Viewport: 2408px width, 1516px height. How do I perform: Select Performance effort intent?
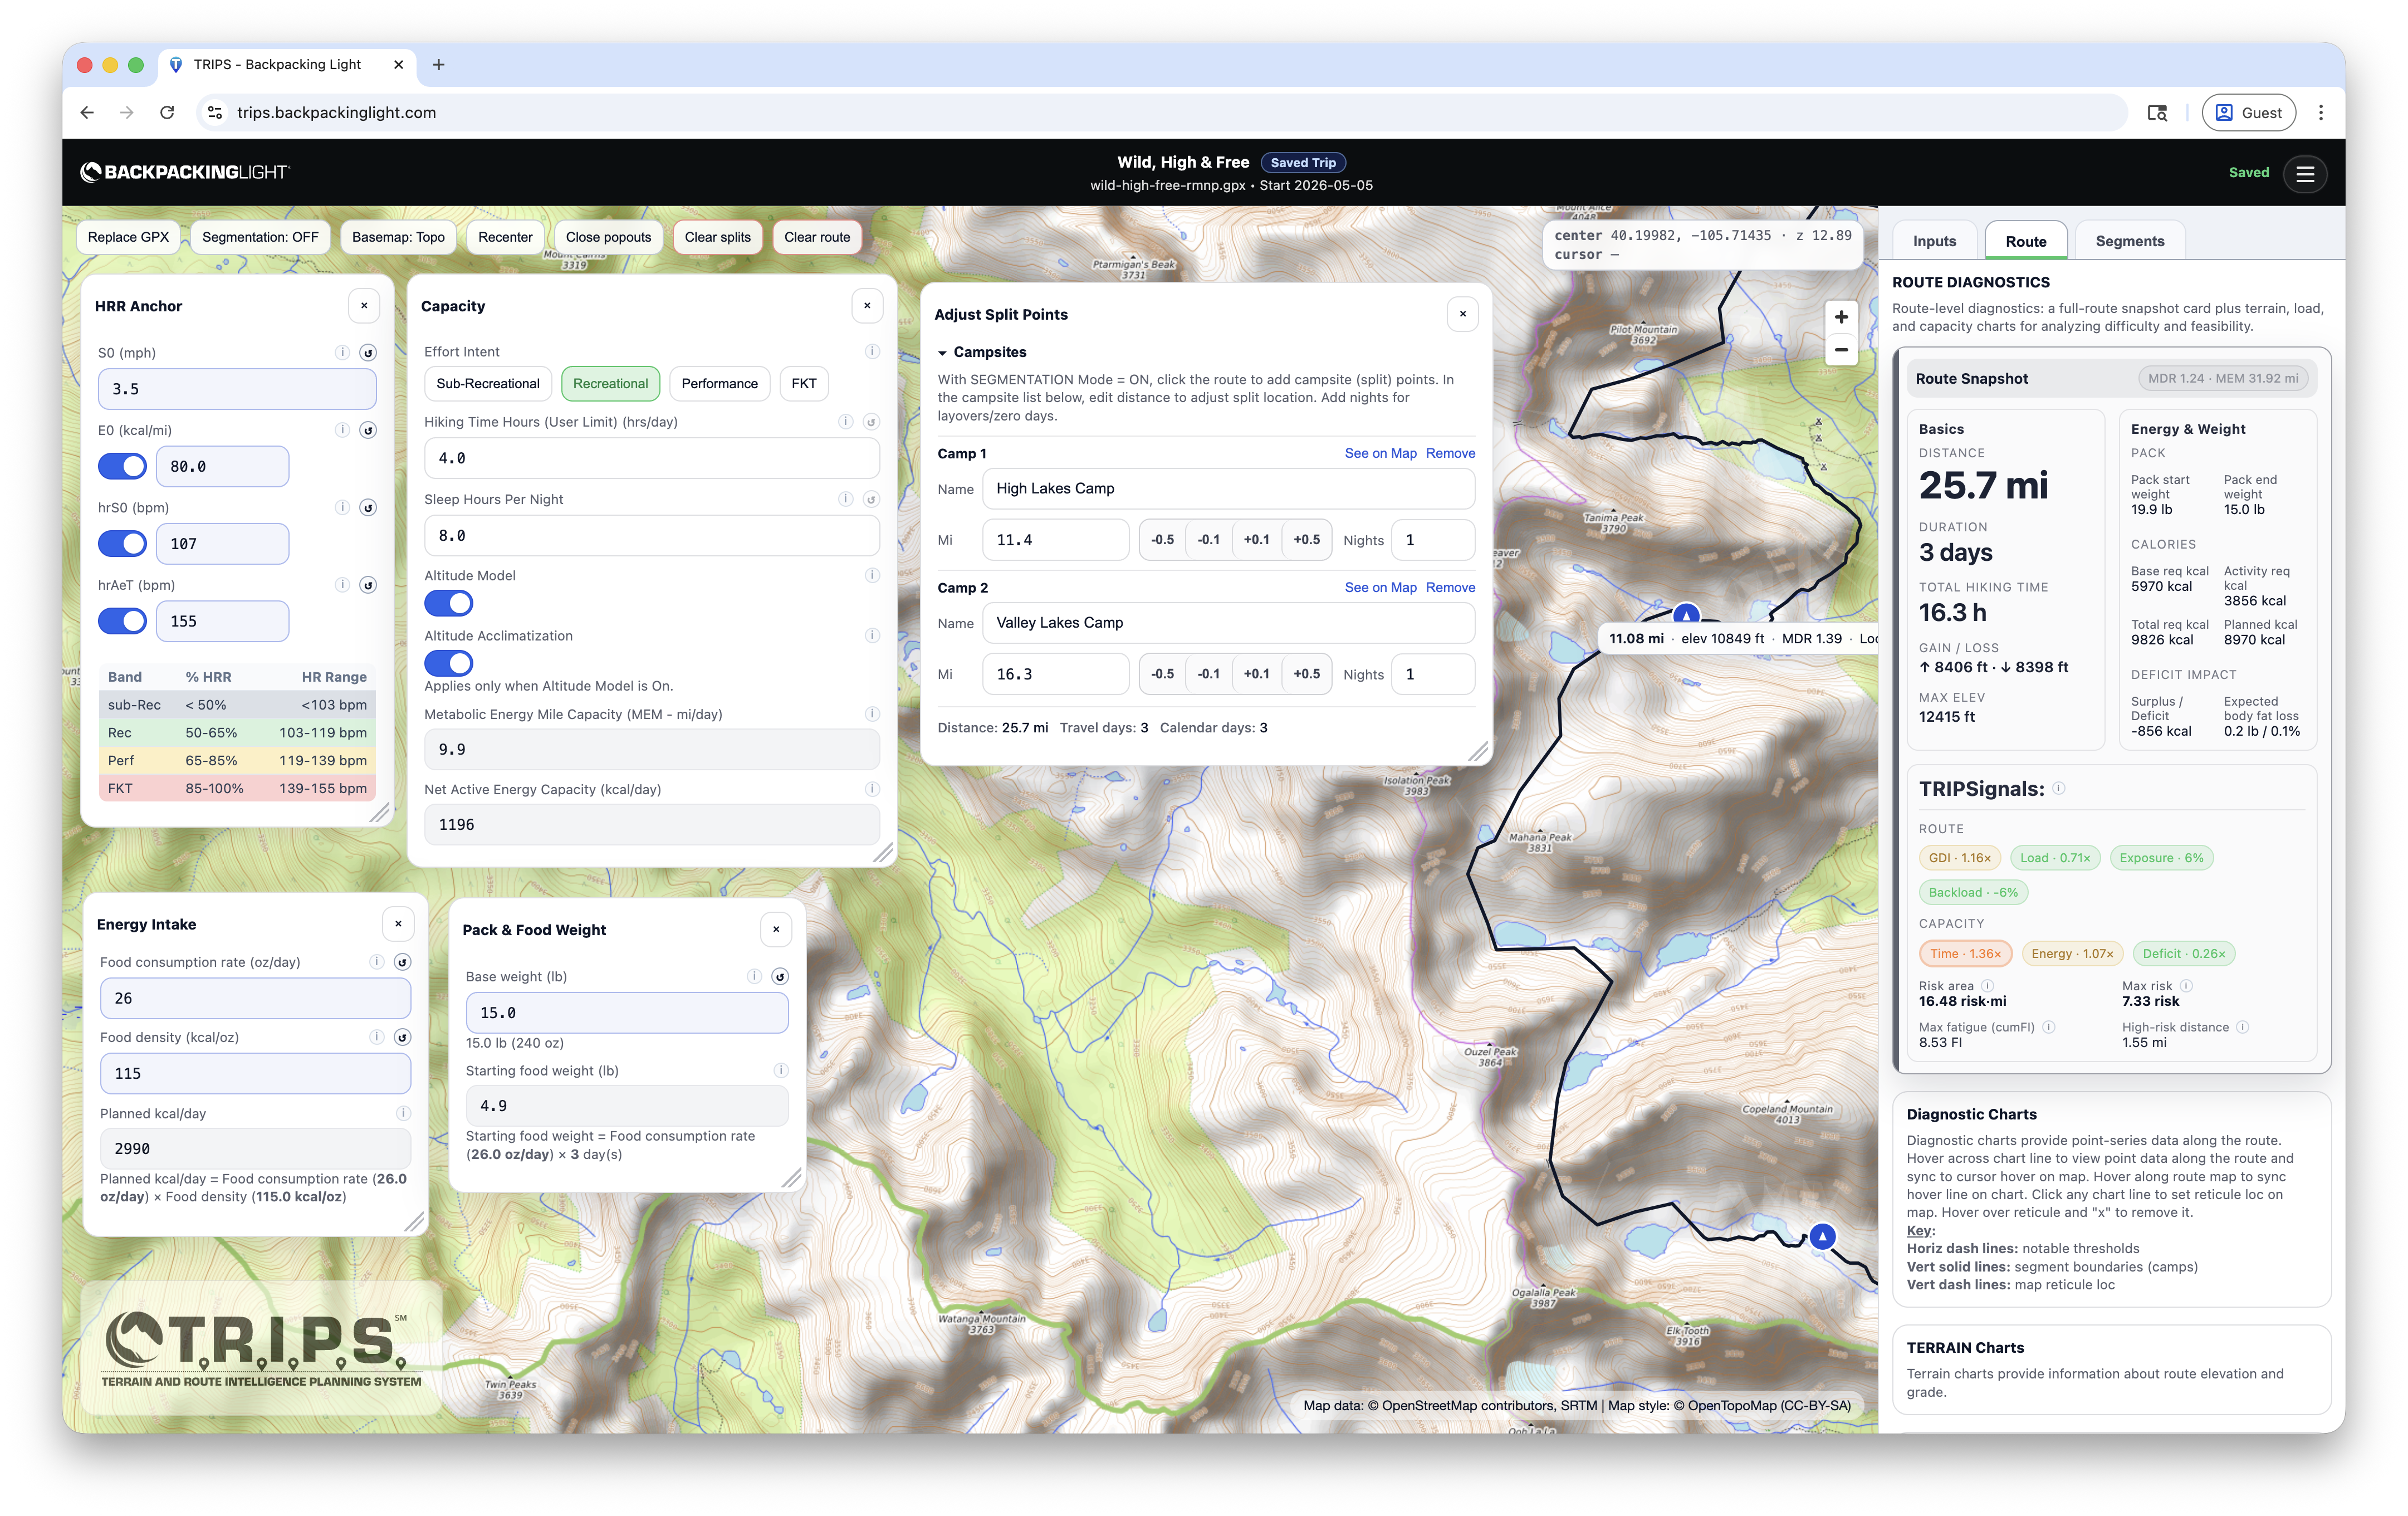point(719,384)
